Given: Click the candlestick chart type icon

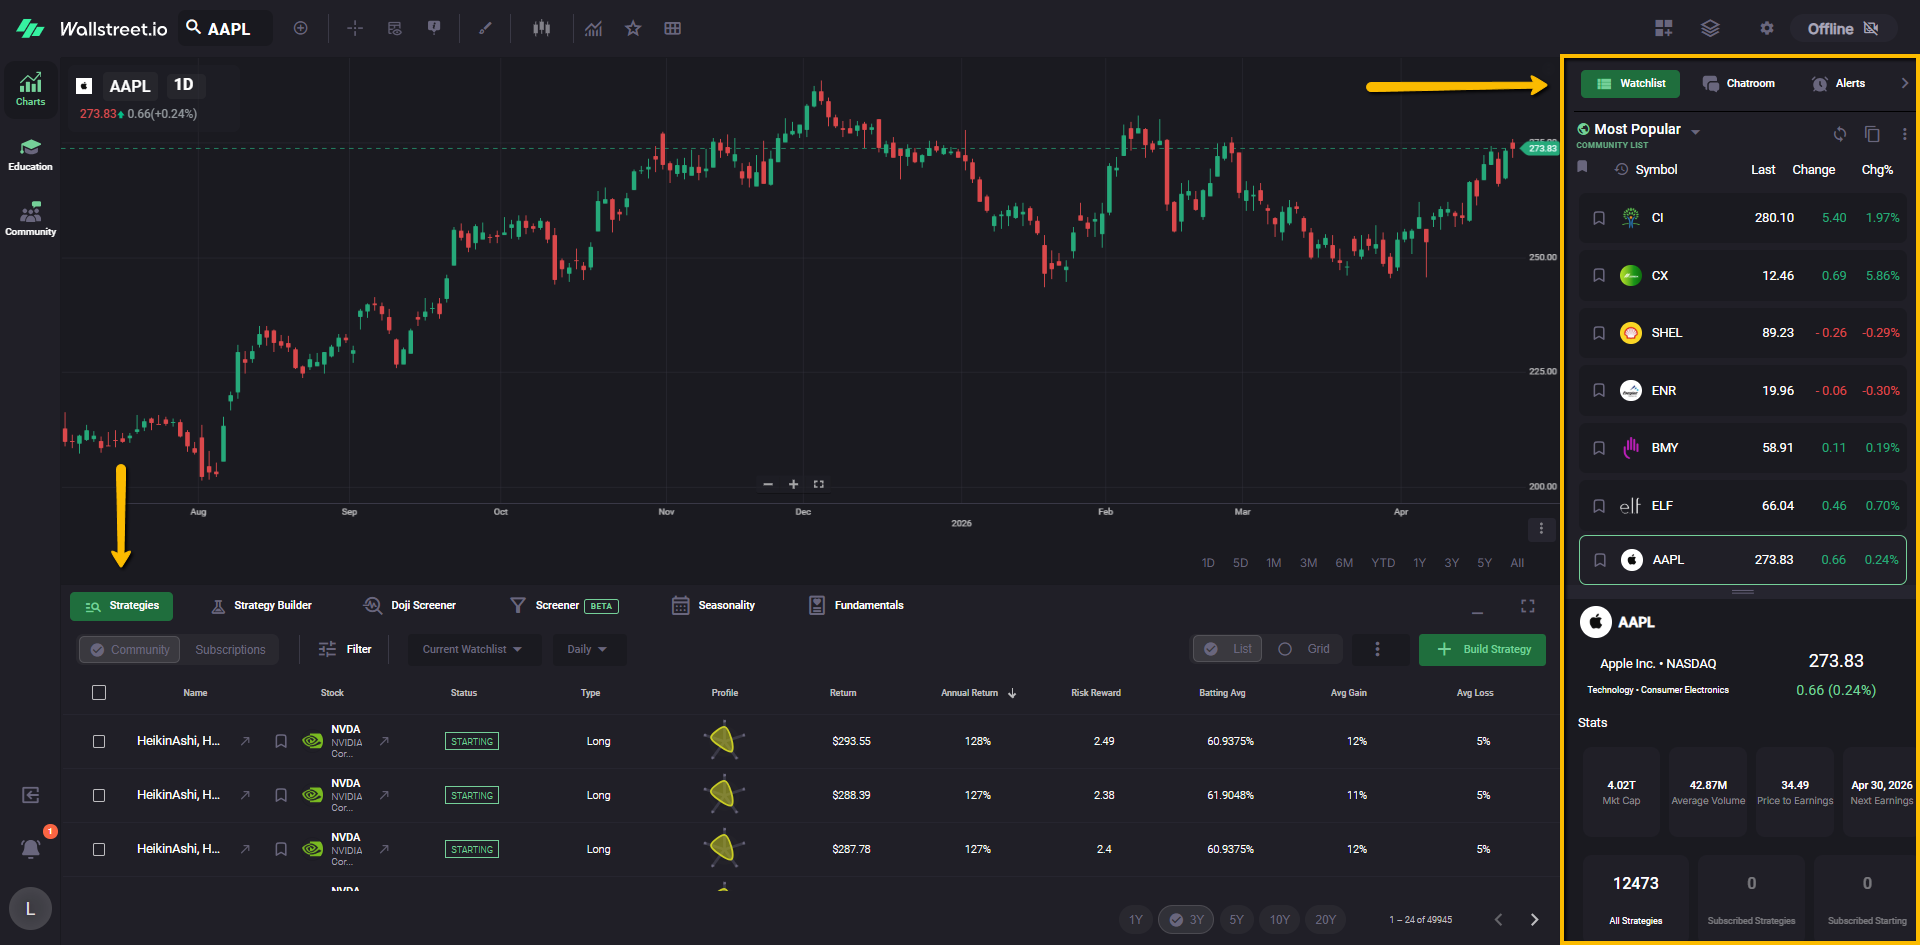Looking at the screenshot, I should point(541,28).
